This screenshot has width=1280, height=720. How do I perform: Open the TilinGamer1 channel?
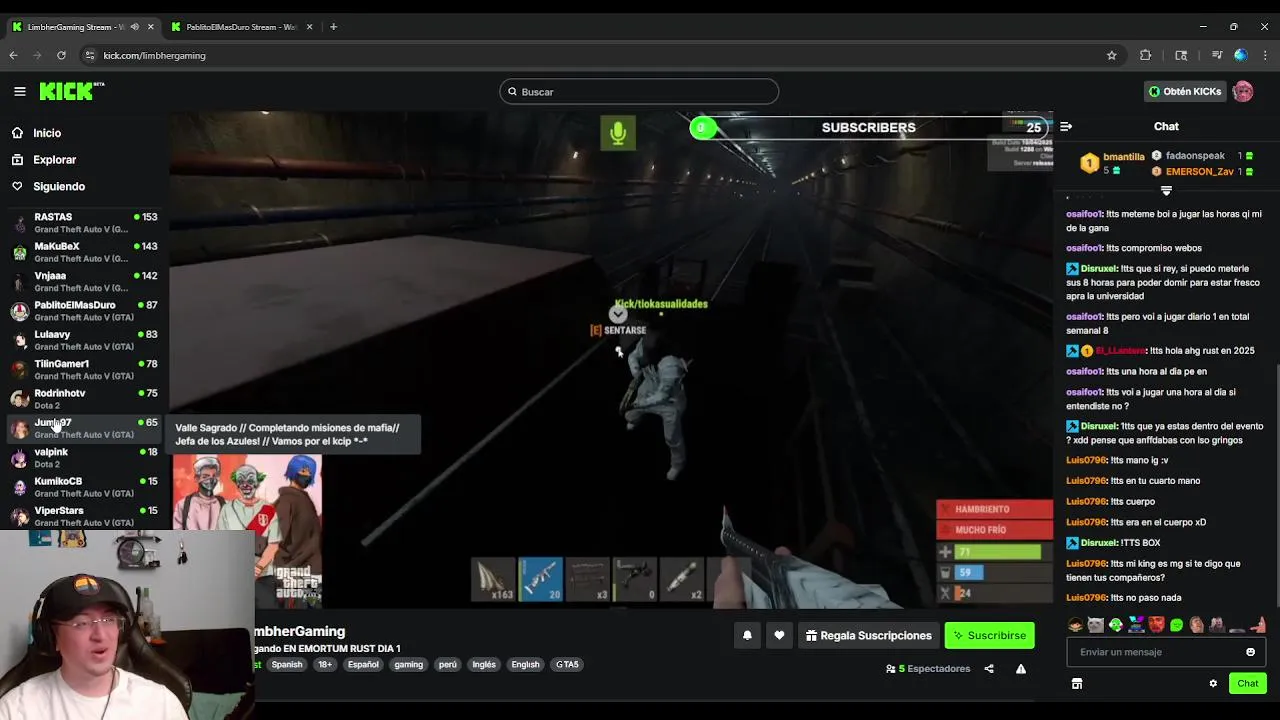point(84,370)
